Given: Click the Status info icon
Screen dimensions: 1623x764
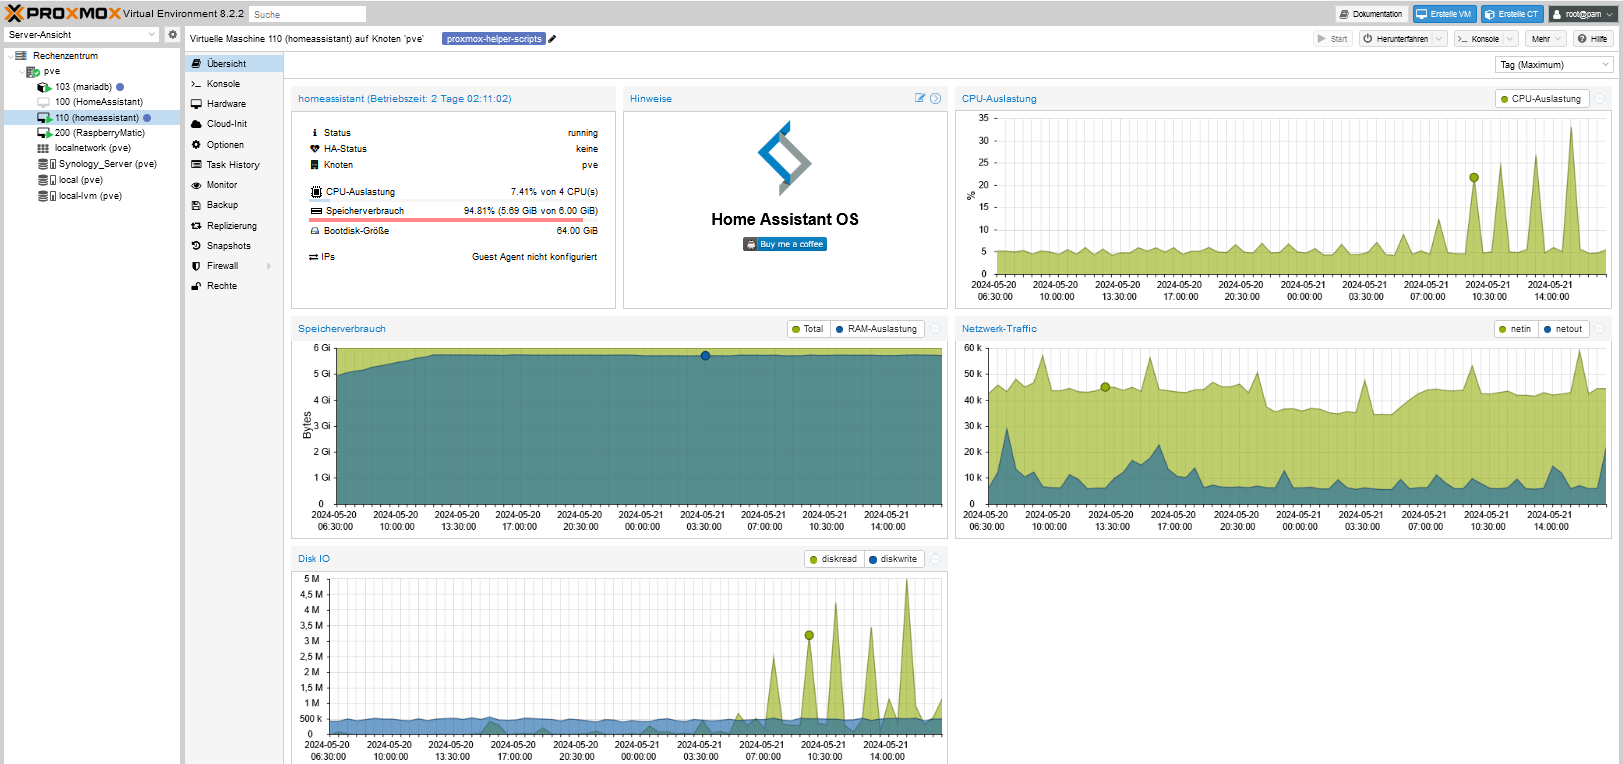Looking at the screenshot, I should point(315,132).
